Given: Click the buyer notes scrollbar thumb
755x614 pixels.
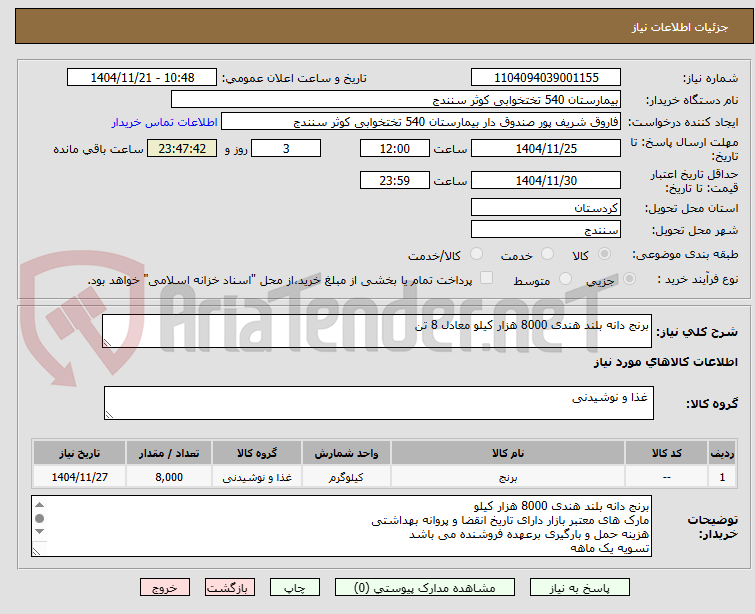Looking at the screenshot, I should point(39,519).
